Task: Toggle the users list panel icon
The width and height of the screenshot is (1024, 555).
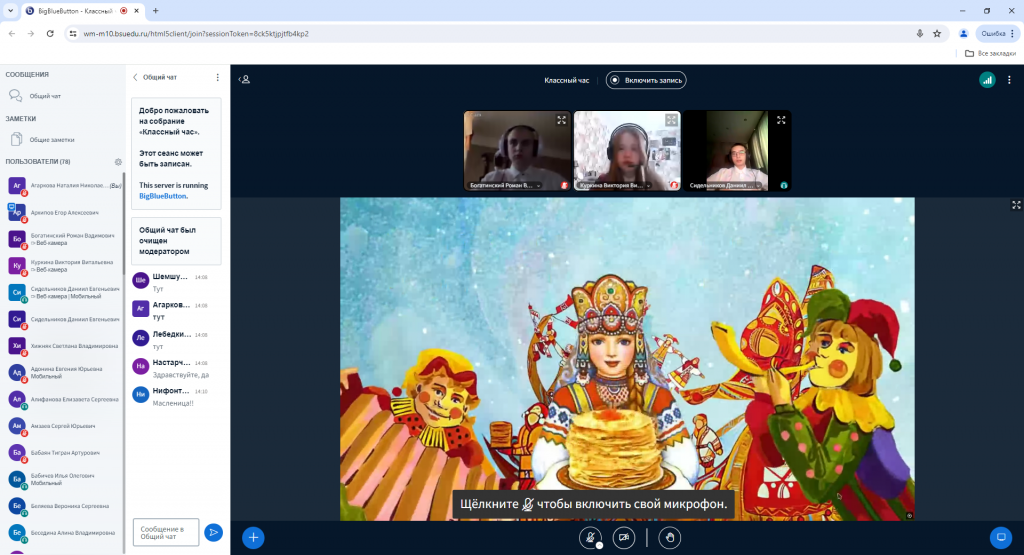Action: (245, 80)
